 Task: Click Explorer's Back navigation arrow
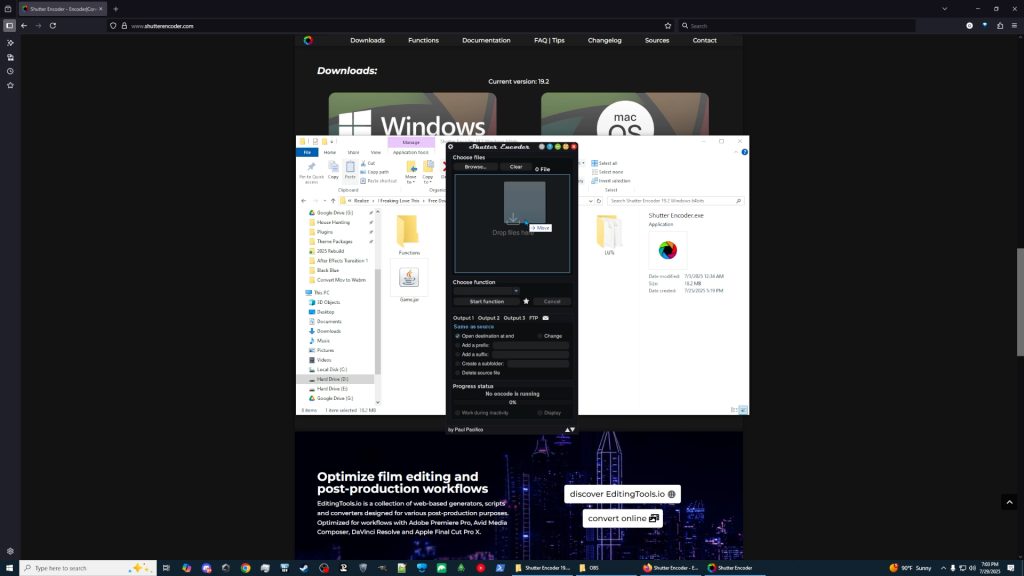pos(304,201)
